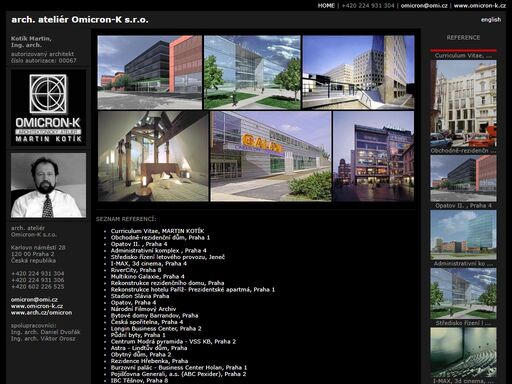Open Administrativní komplex, Praha 4 reference

[158, 251]
